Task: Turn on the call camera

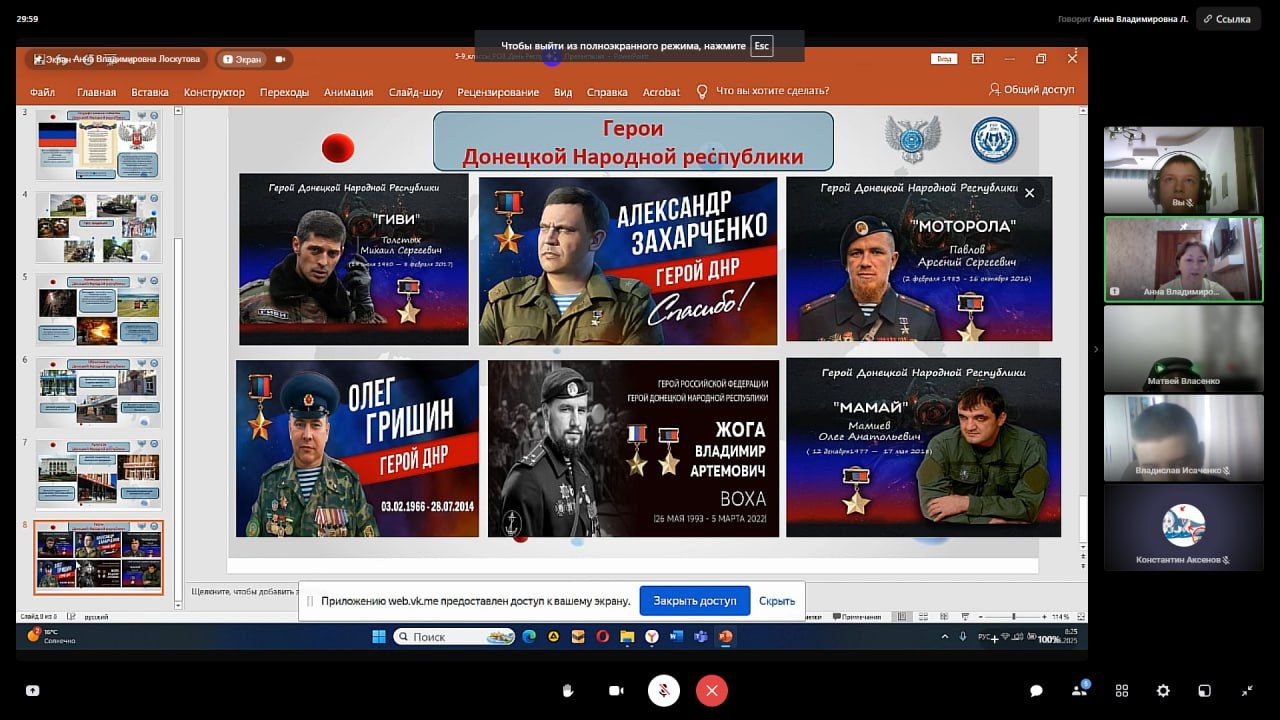Action: click(x=616, y=690)
